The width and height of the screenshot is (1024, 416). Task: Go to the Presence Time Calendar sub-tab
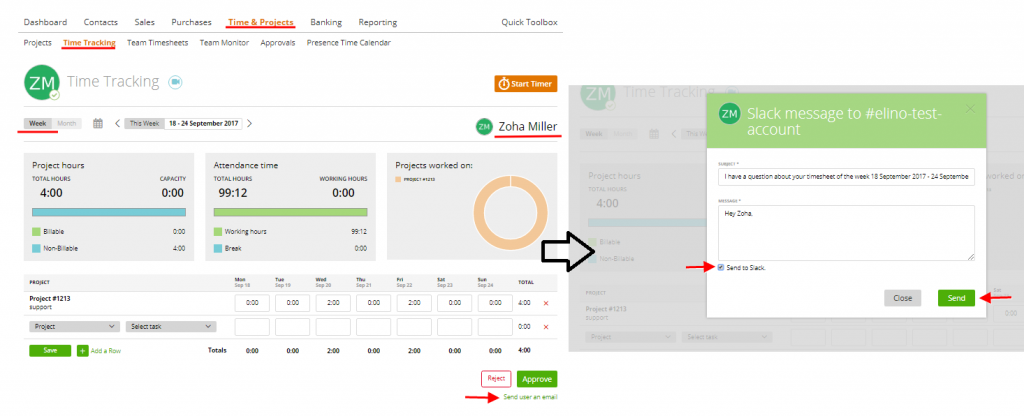pos(349,43)
